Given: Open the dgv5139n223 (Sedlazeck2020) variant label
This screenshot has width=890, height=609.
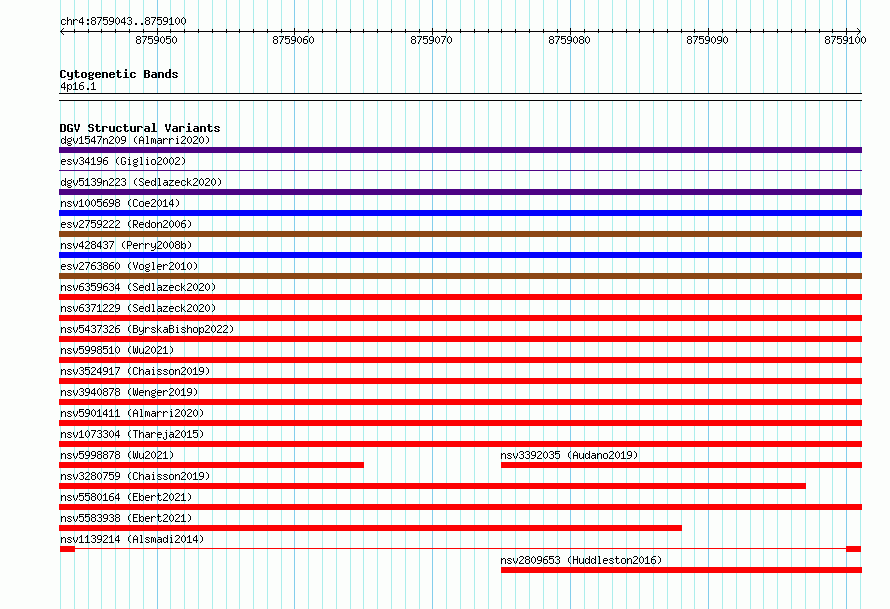Looking at the screenshot, I should (141, 182).
